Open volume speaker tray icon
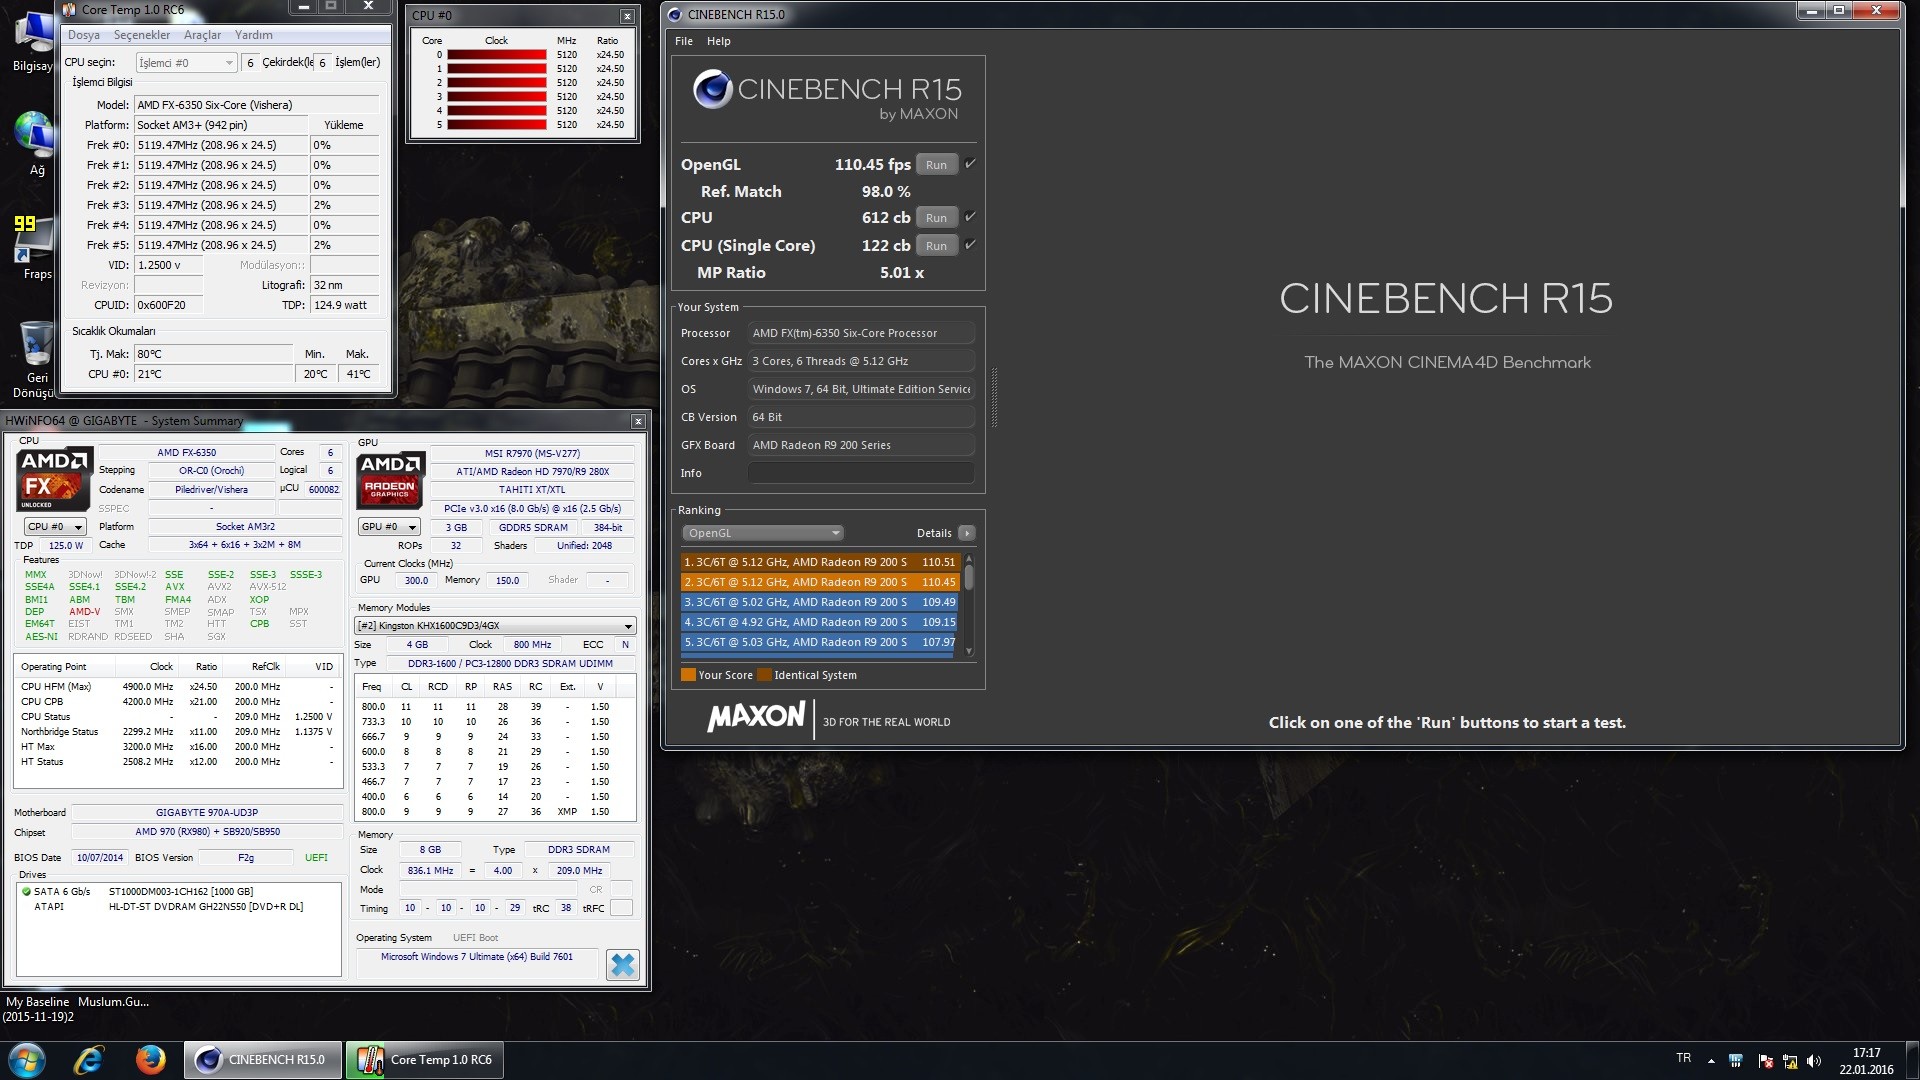Screen dimensions: 1920x1080 click(x=1814, y=1061)
